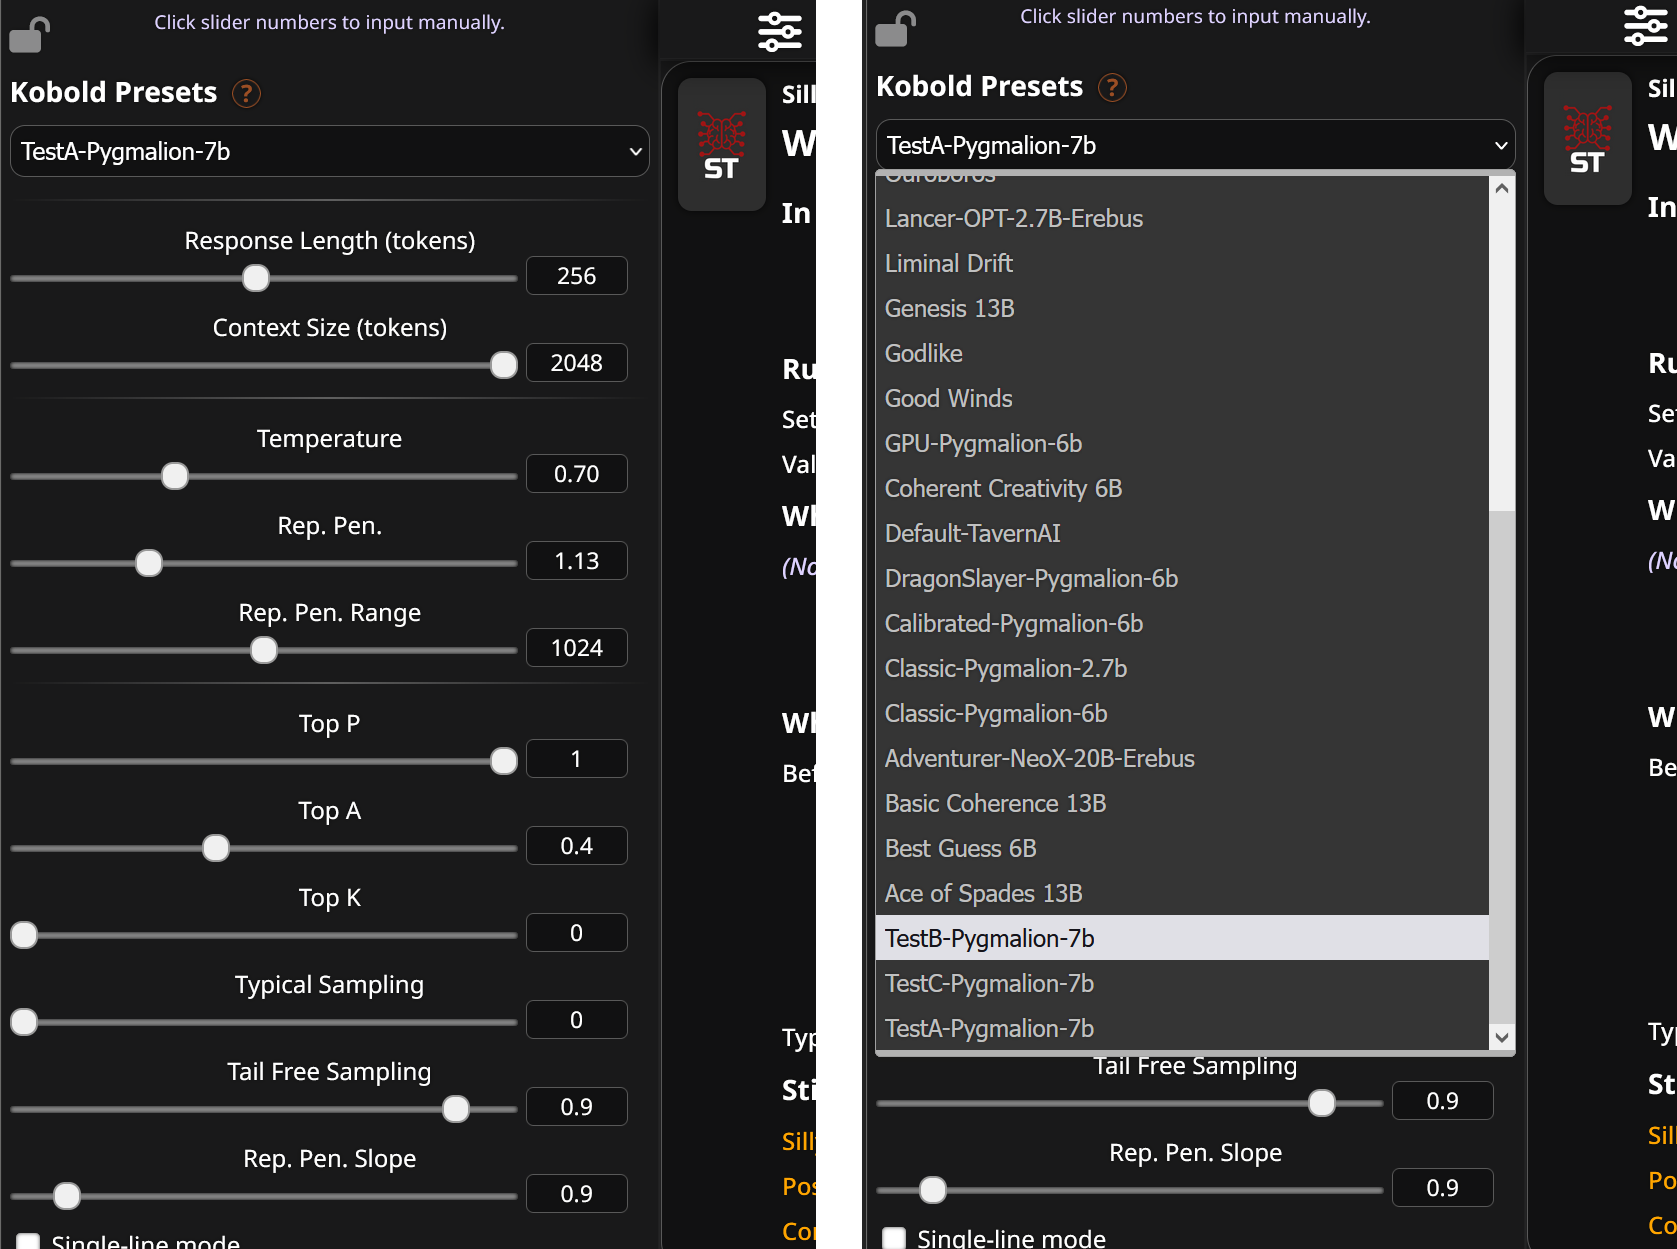The height and width of the screenshot is (1249, 1677).
Task: Click the Typical Sampling slider handle
Action: click(x=24, y=1022)
